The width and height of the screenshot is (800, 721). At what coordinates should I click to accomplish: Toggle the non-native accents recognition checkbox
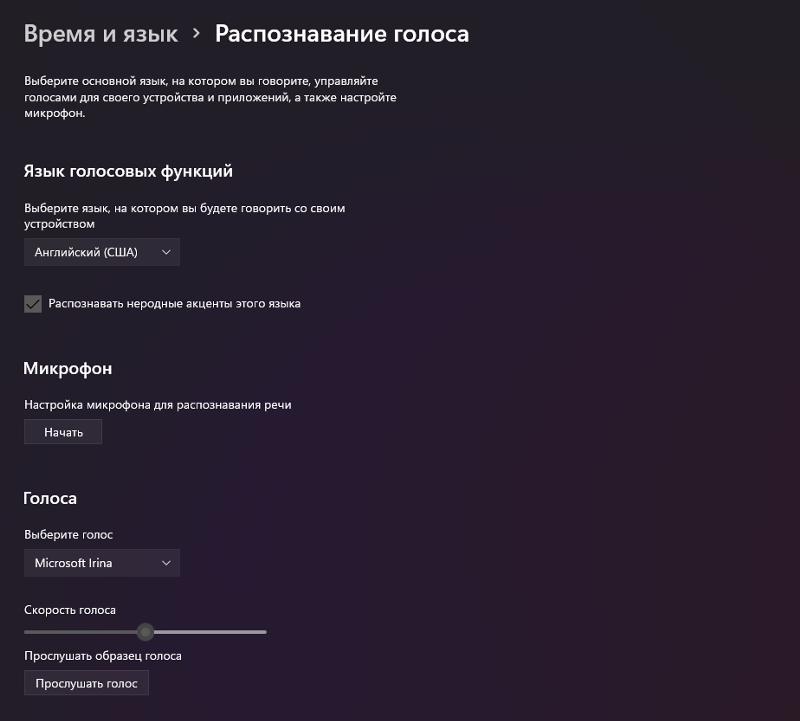coord(33,303)
